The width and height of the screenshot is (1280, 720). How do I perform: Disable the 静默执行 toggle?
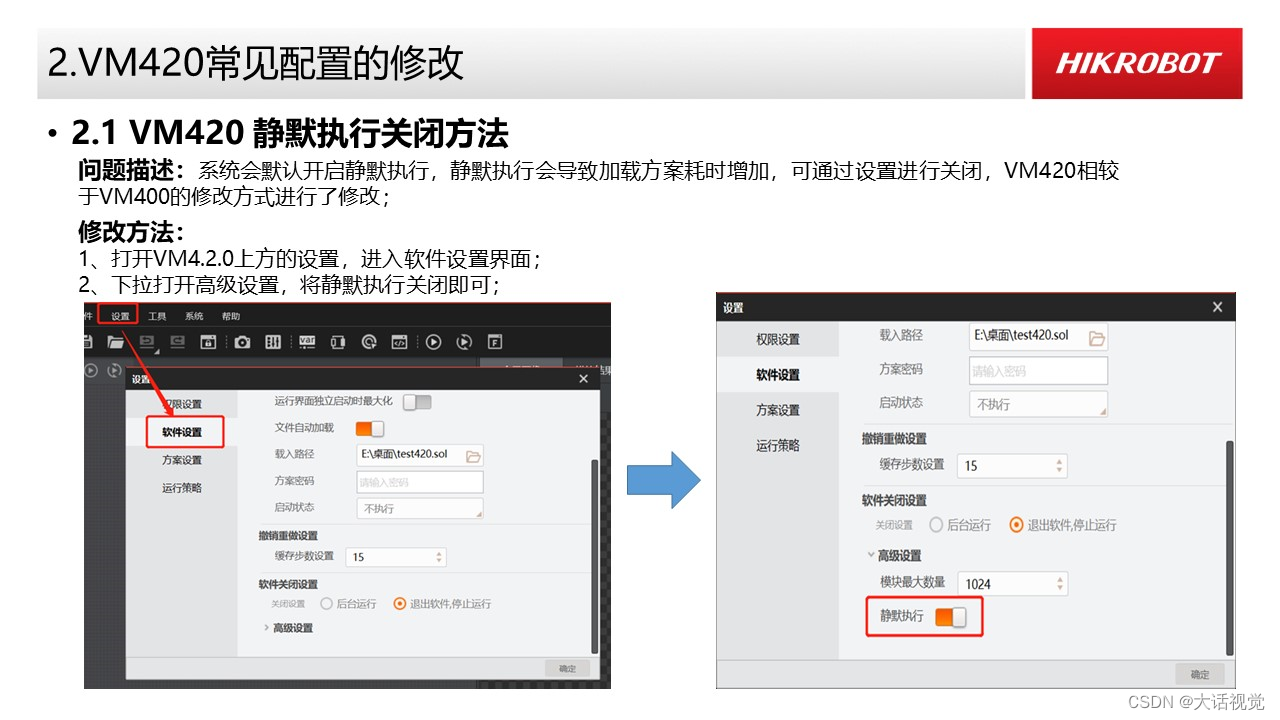951,616
